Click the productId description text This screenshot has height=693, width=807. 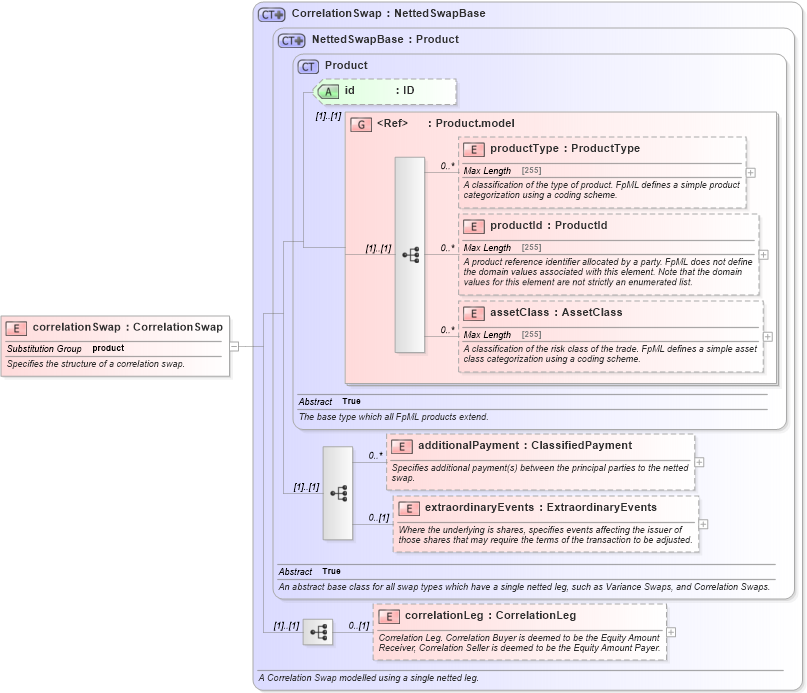coord(608,272)
